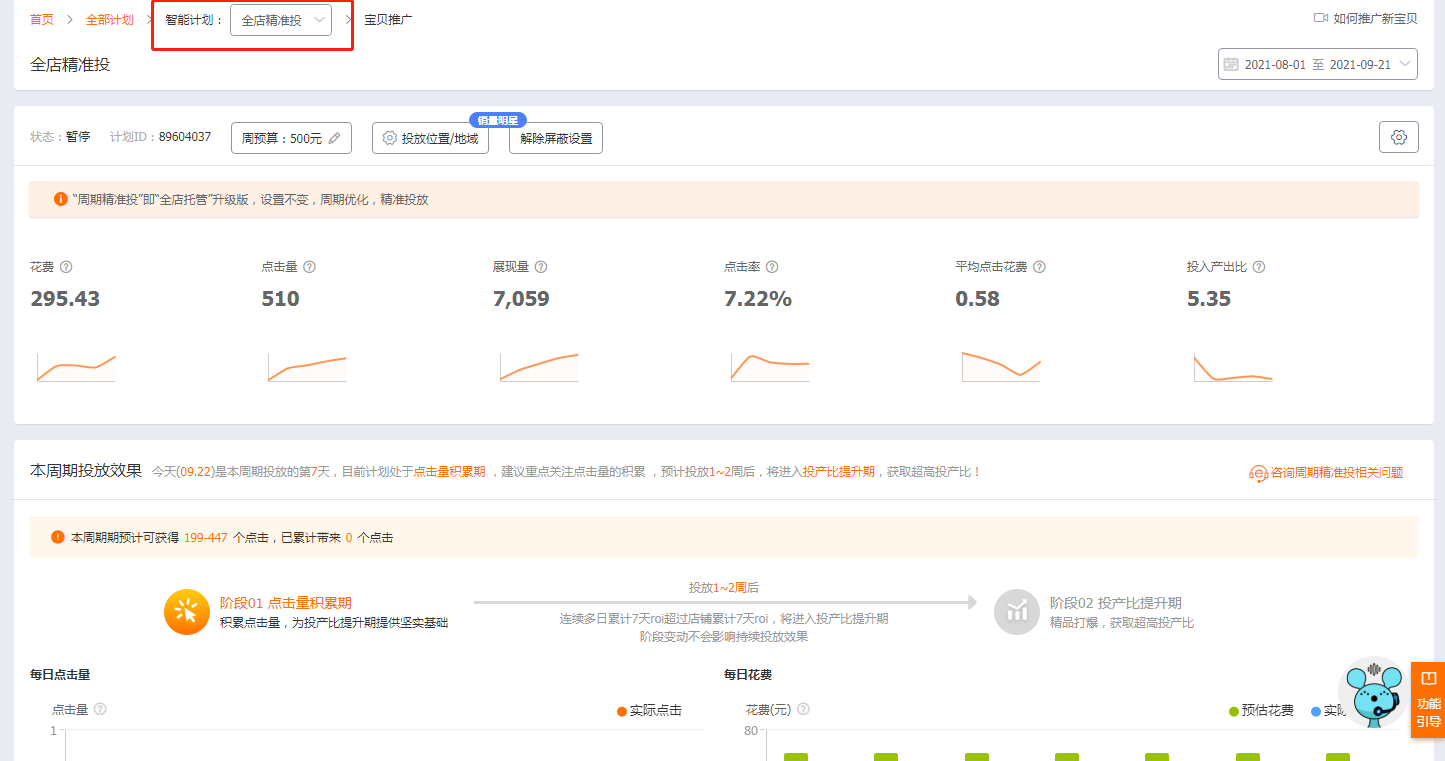Screen dimensions: 1445x761
Task: Click the 解除屏蔽设置 button
Action: [555, 138]
